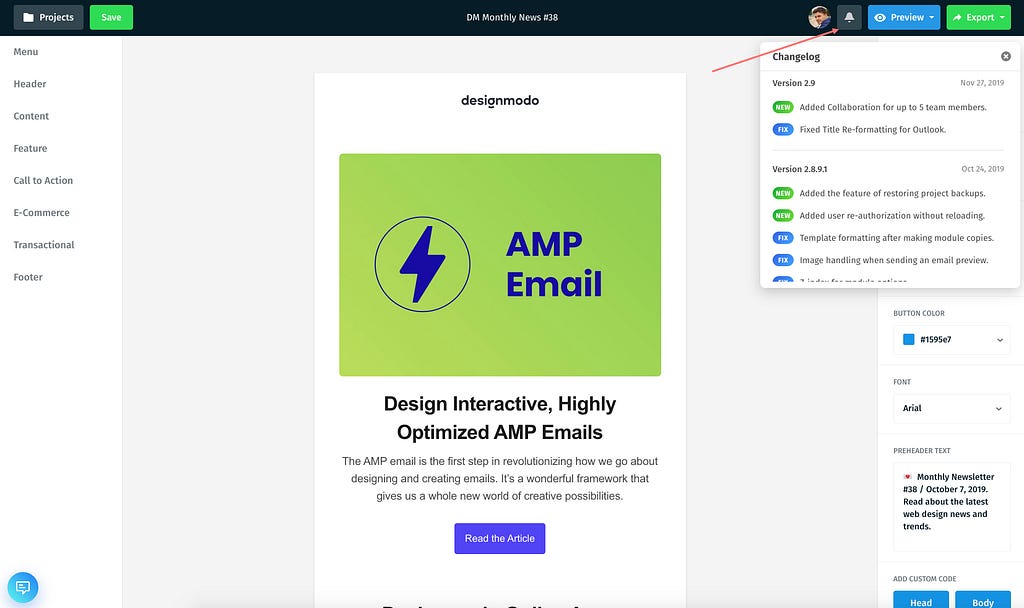Select the Menu modules category
This screenshot has width=1024, height=608.
[26, 52]
